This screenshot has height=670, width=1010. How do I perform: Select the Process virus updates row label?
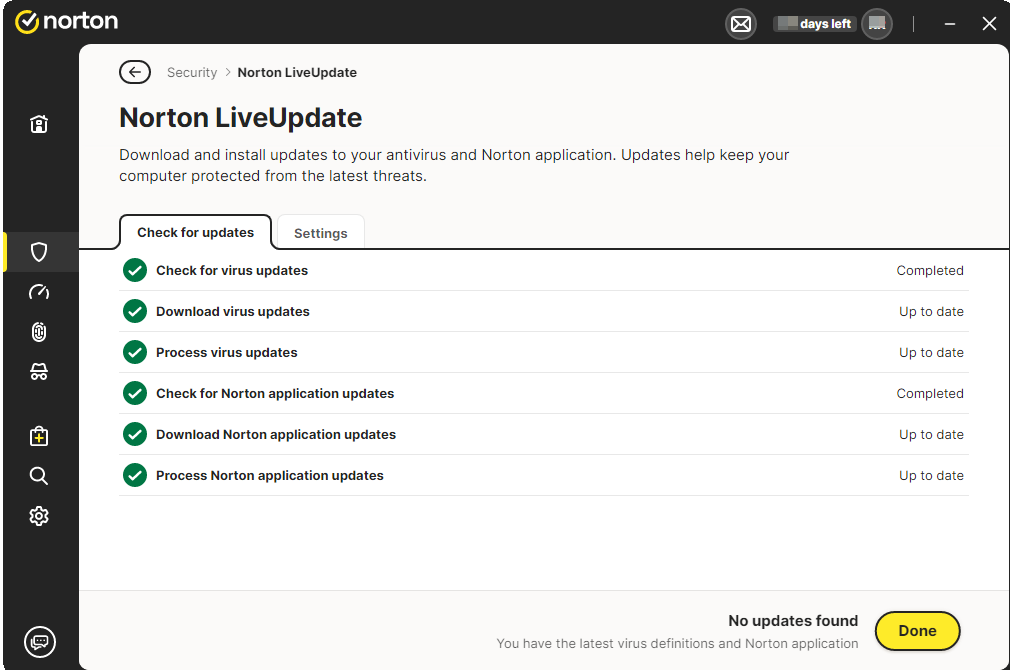[227, 352]
